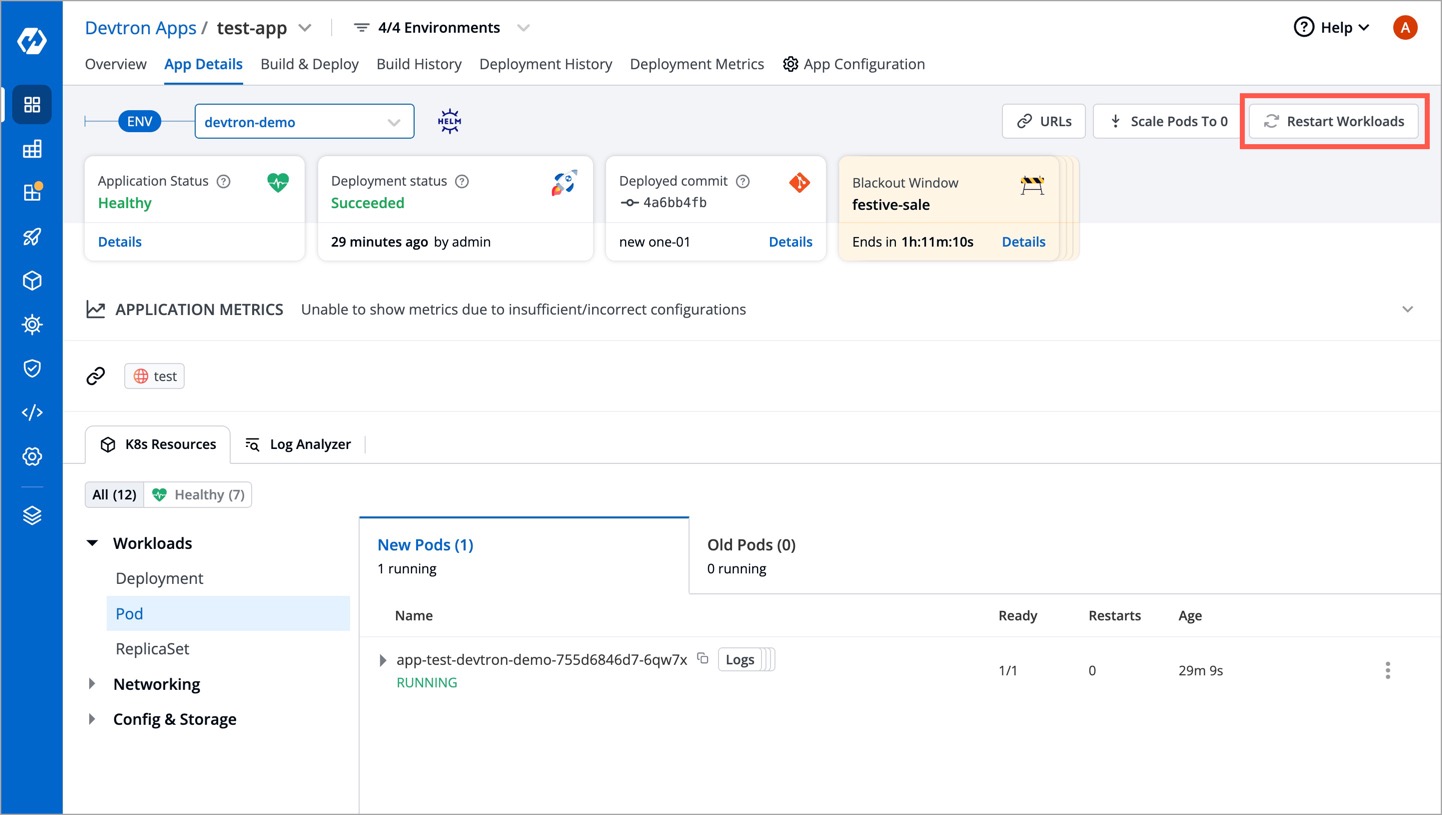Select the All (12) filter

[x=114, y=494]
